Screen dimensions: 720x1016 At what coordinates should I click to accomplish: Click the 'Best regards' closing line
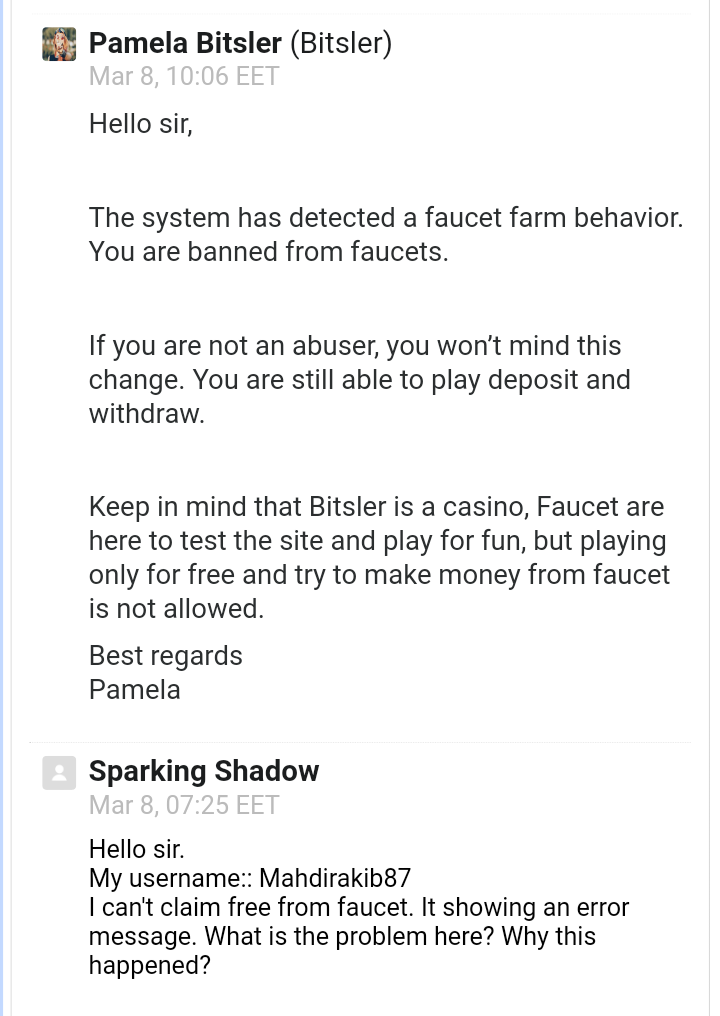point(166,656)
